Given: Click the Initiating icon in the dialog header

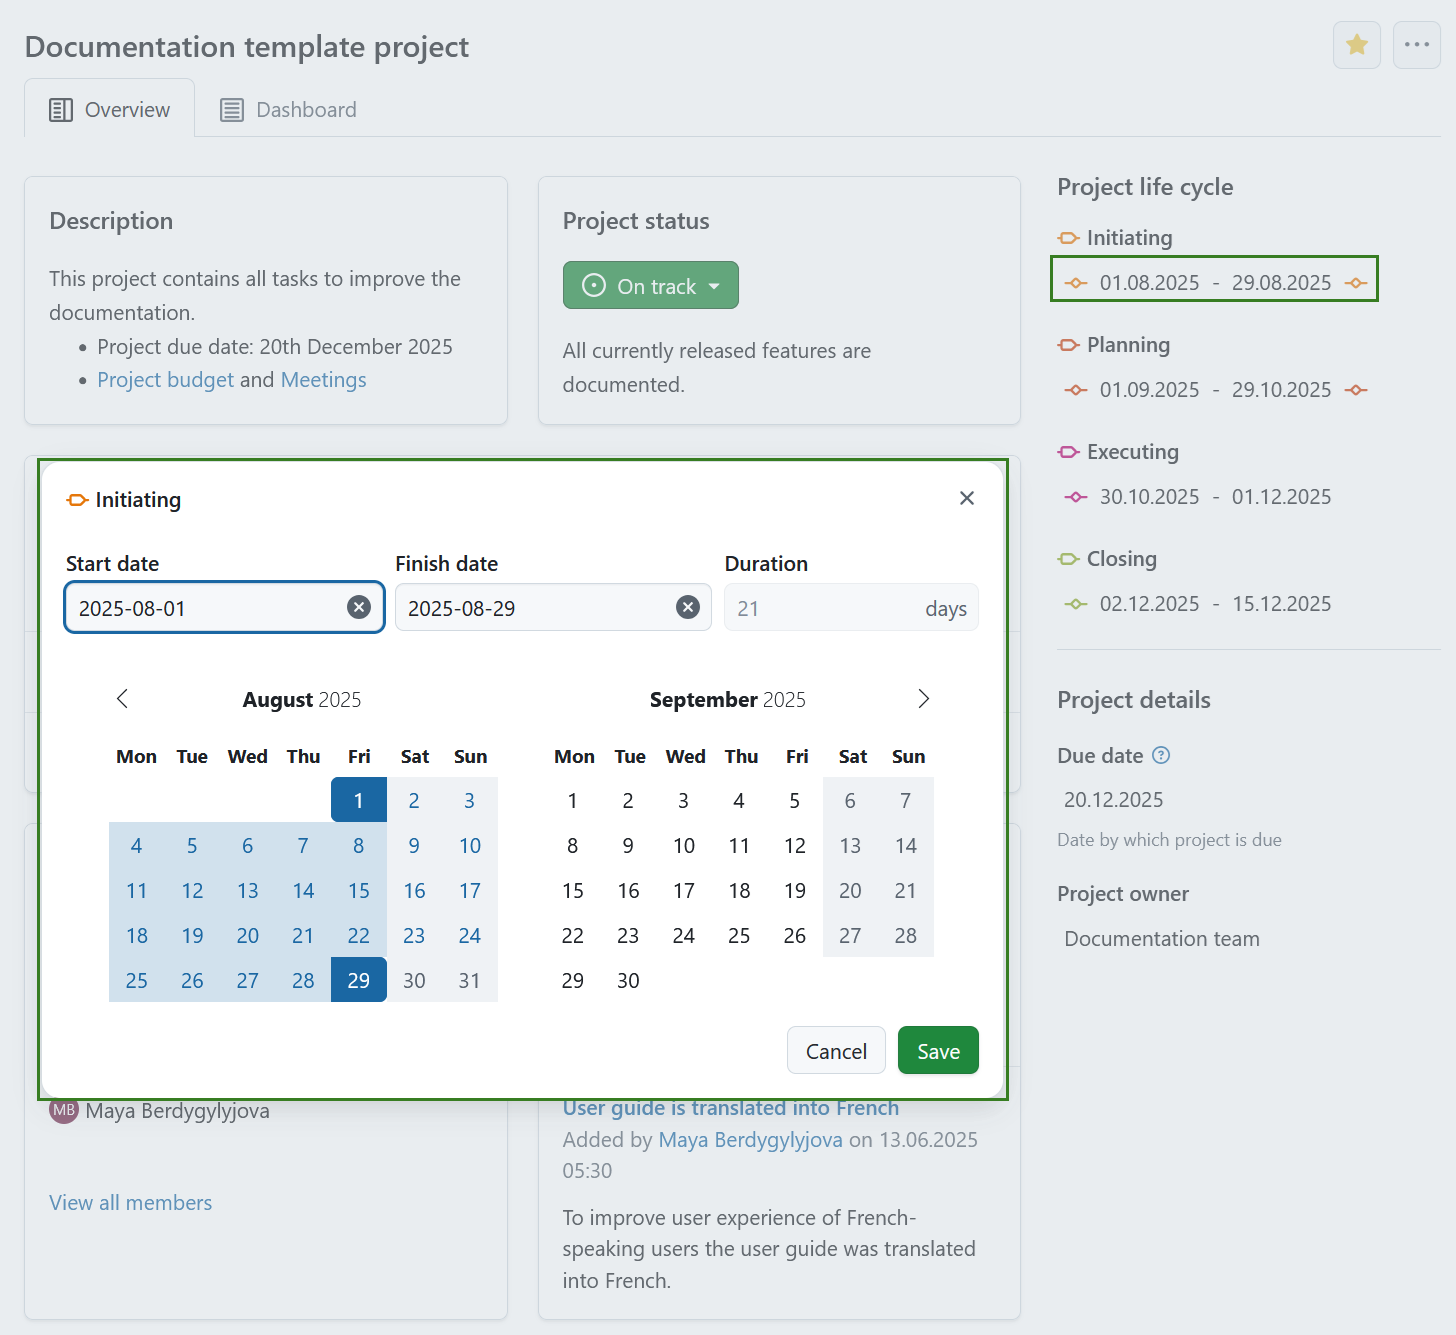Looking at the screenshot, I should (77, 499).
